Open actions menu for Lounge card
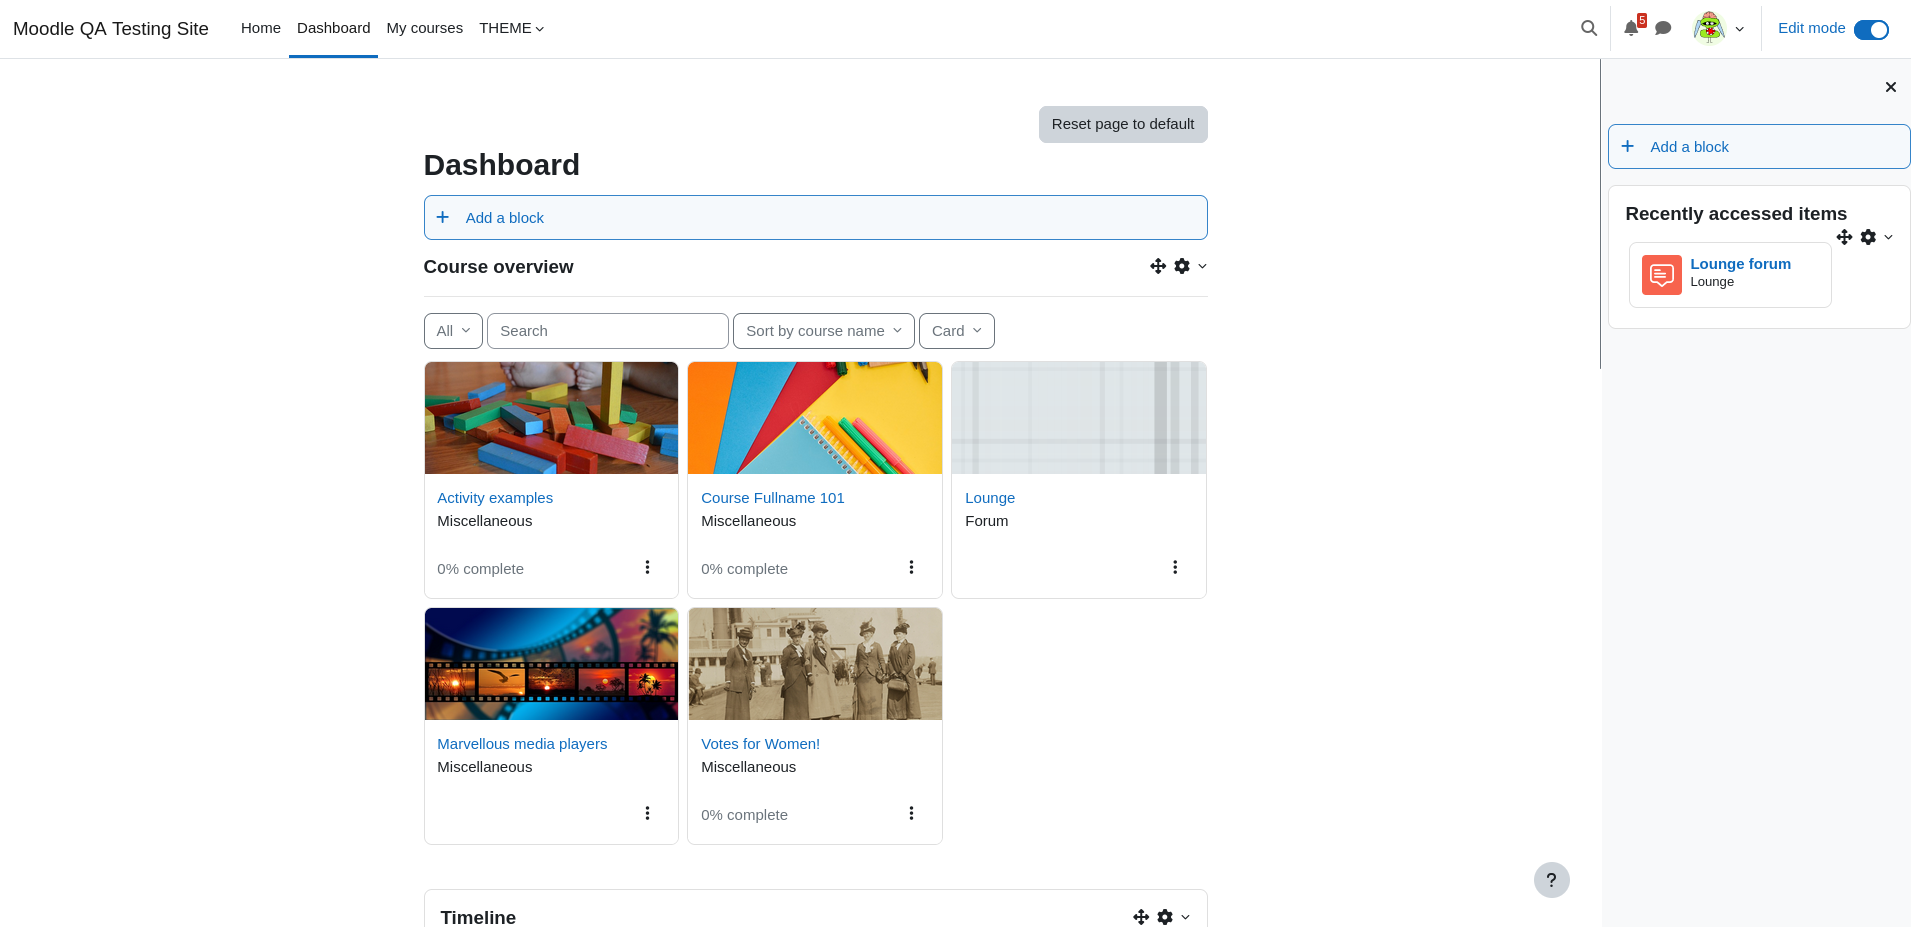This screenshot has height=927, width=1911. coord(1175,567)
